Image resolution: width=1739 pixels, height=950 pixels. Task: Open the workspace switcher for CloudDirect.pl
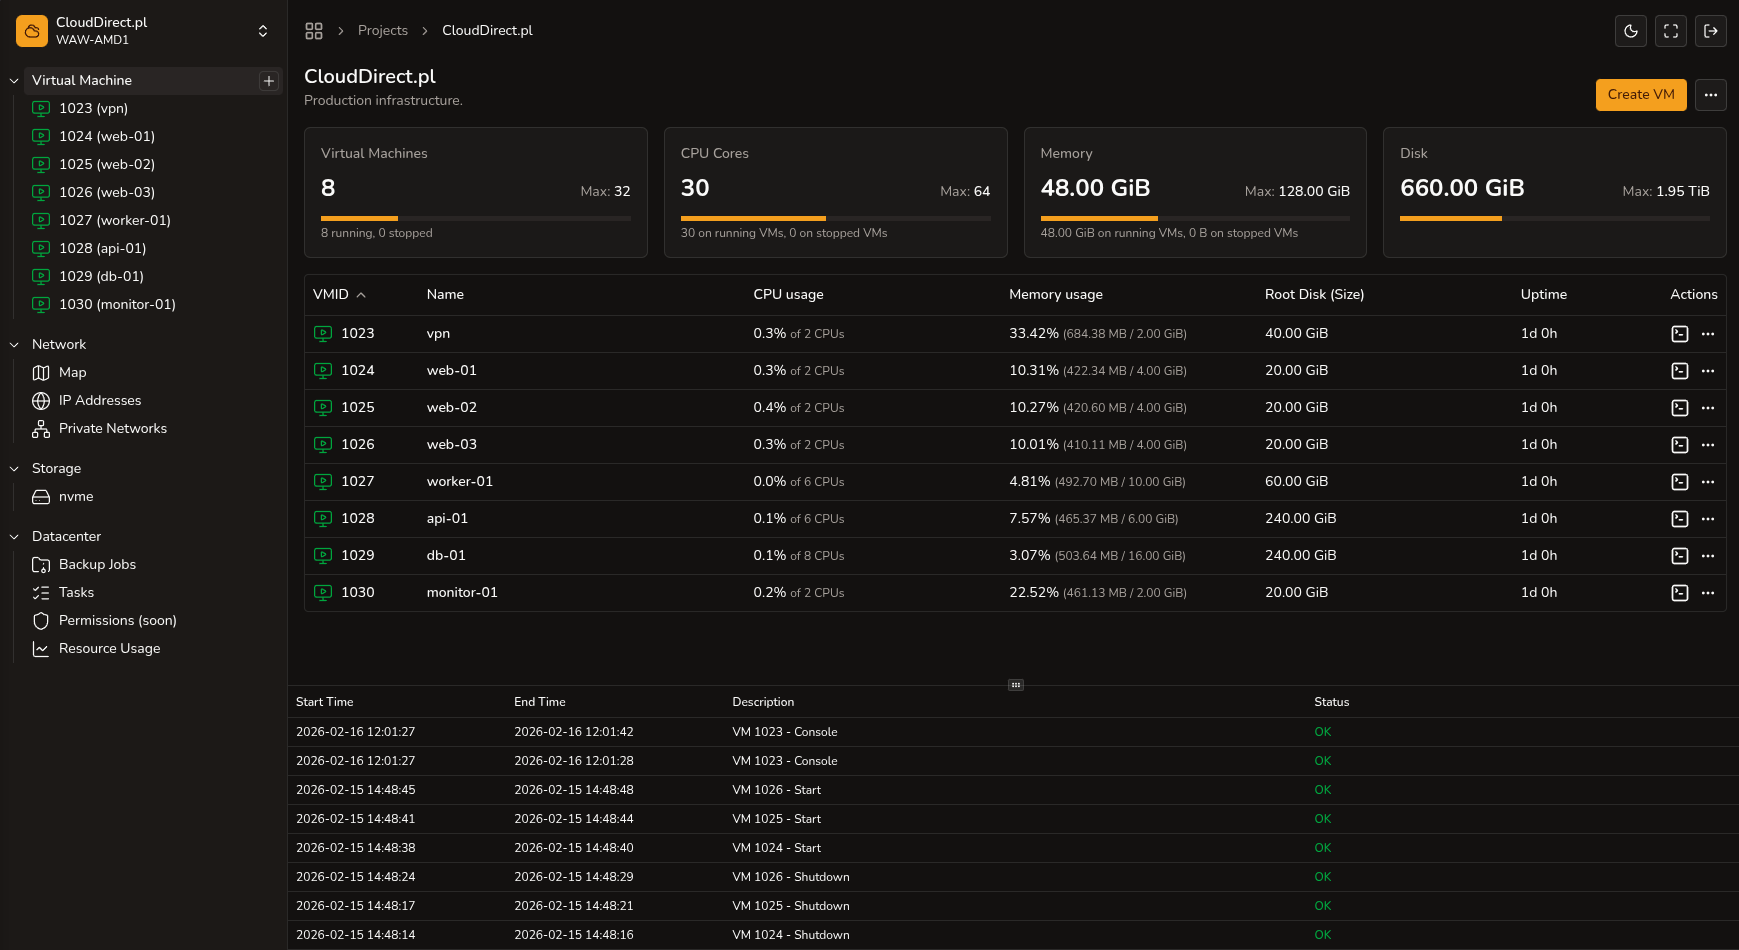pyautogui.click(x=263, y=30)
